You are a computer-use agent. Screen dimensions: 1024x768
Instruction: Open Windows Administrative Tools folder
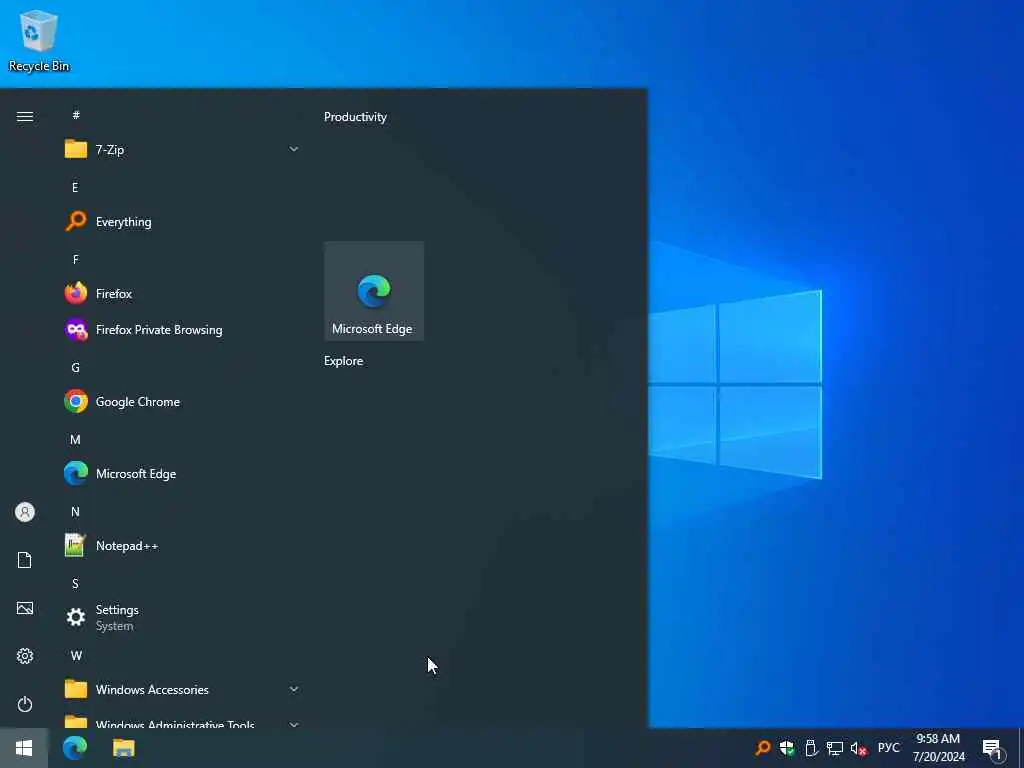(182, 719)
